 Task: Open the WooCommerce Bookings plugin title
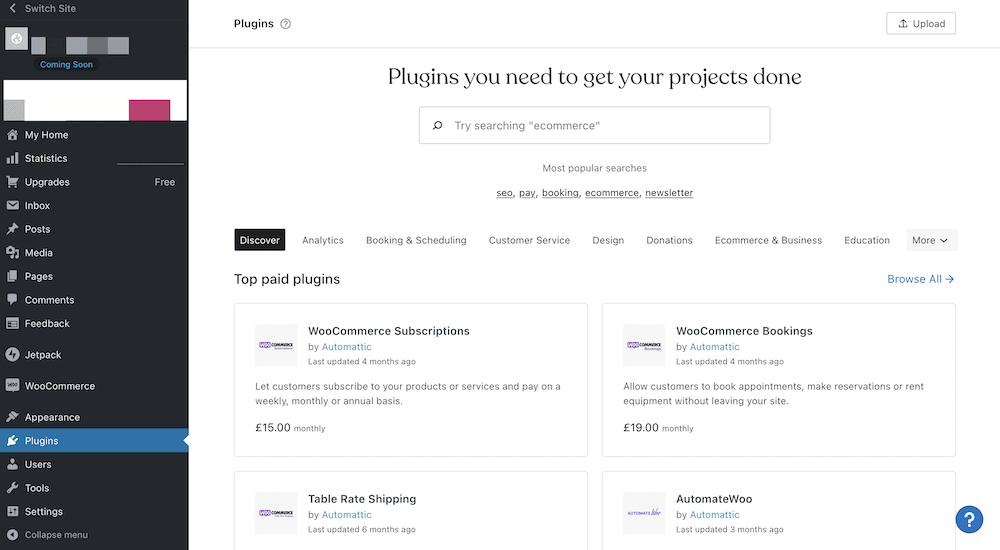coord(744,331)
